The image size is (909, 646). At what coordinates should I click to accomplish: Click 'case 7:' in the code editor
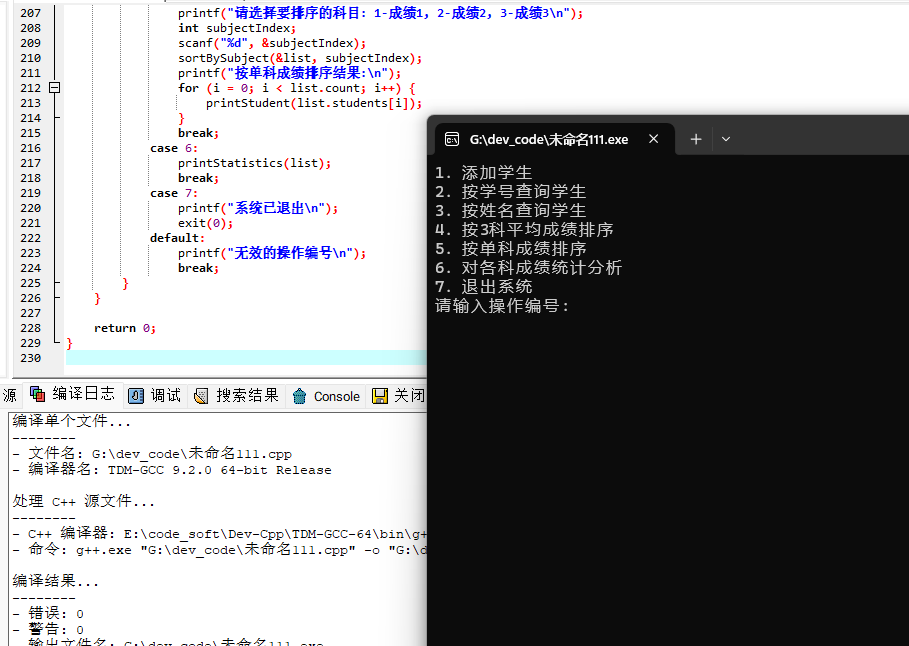(174, 193)
